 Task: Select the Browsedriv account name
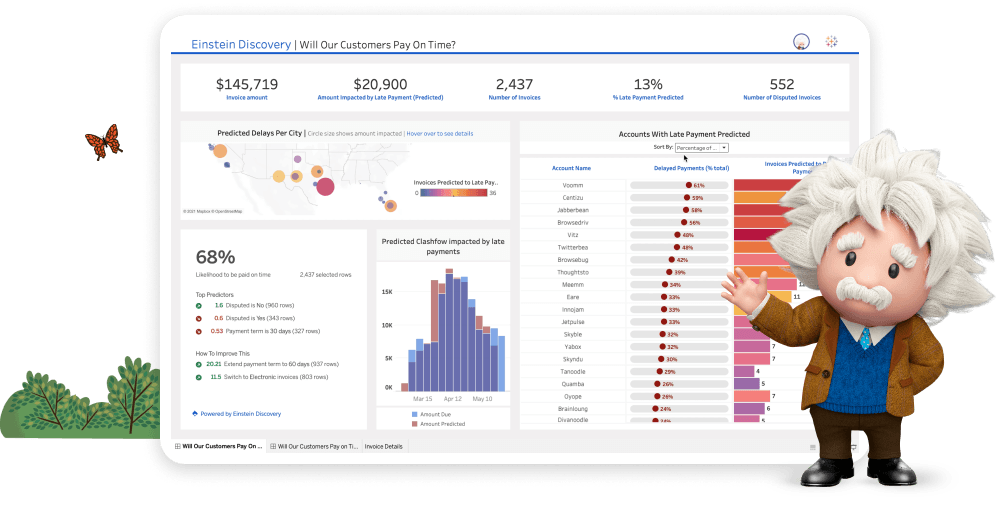pyautogui.click(x=572, y=223)
